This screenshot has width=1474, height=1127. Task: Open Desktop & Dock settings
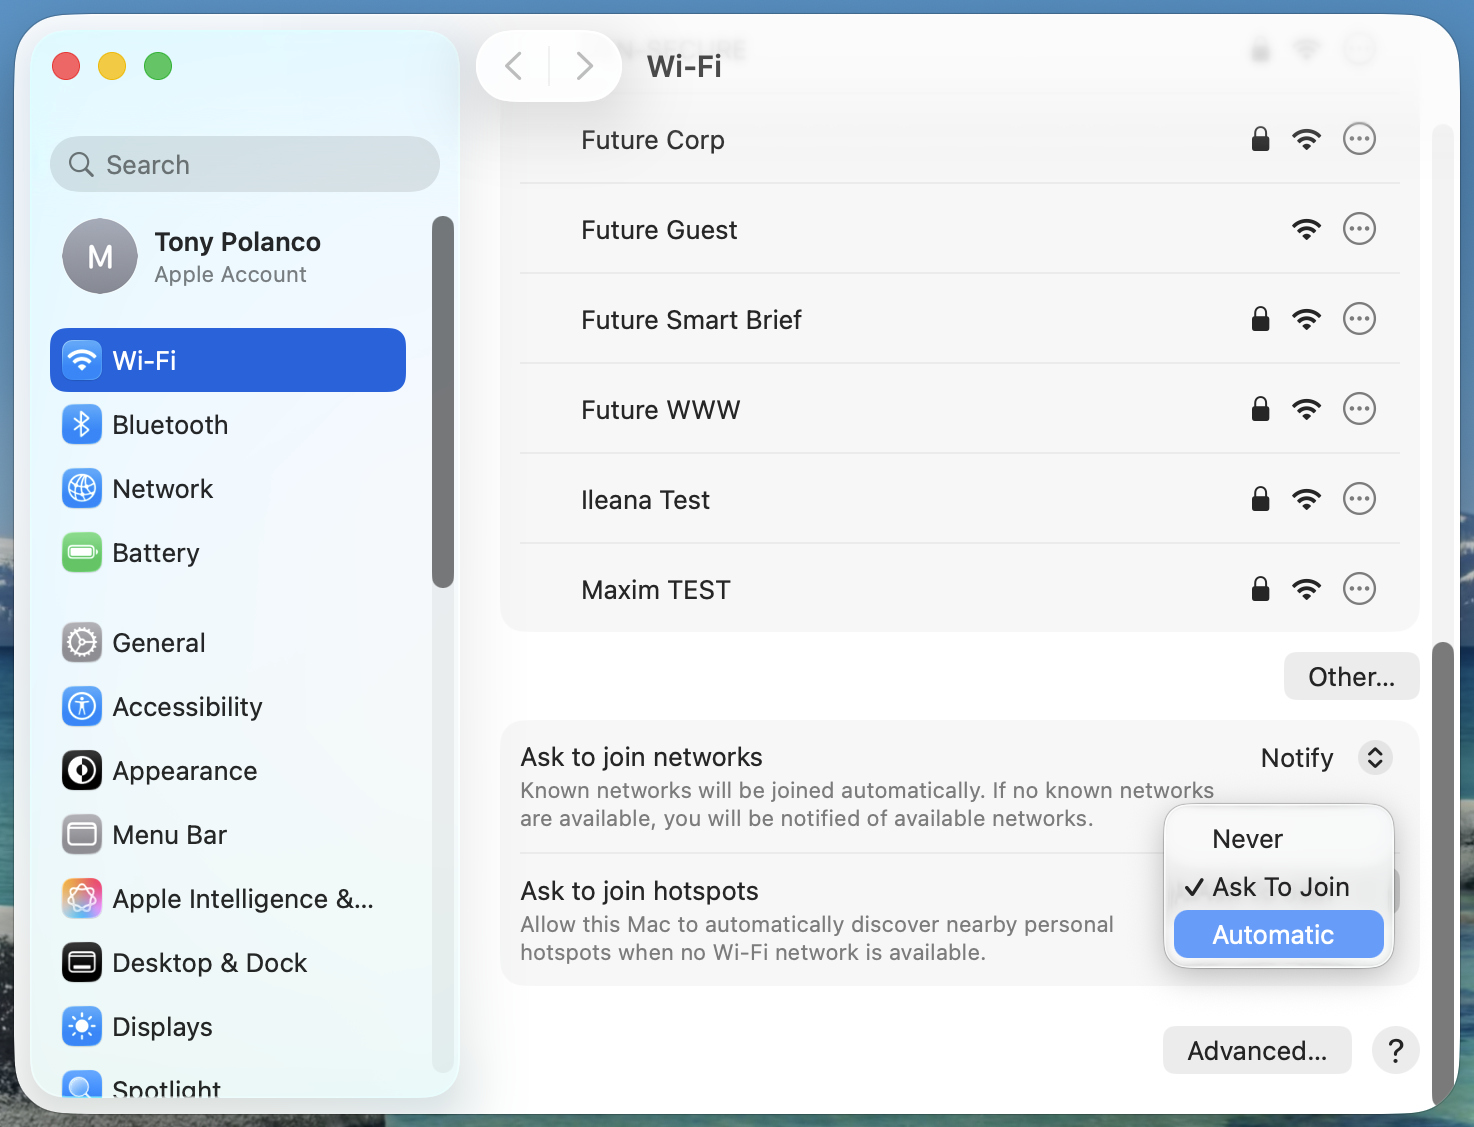[x=209, y=963]
